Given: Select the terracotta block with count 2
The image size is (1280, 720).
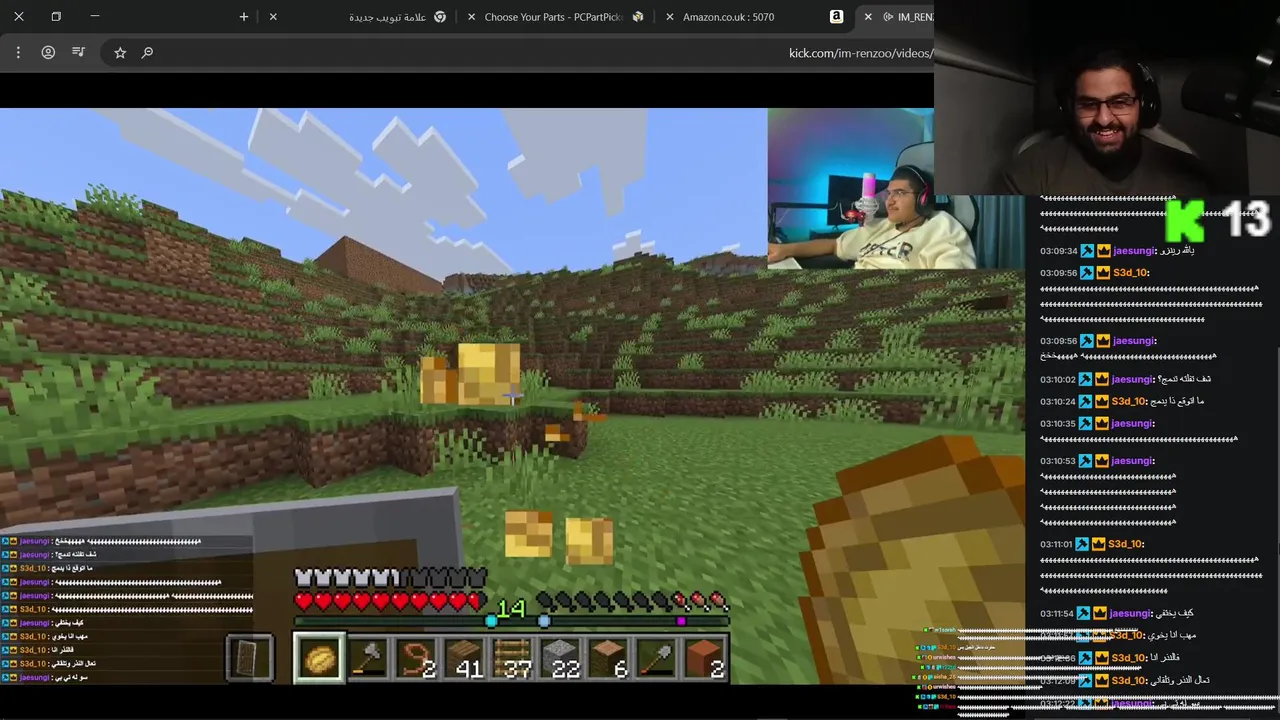Looking at the screenshot, I should (706, 659).
